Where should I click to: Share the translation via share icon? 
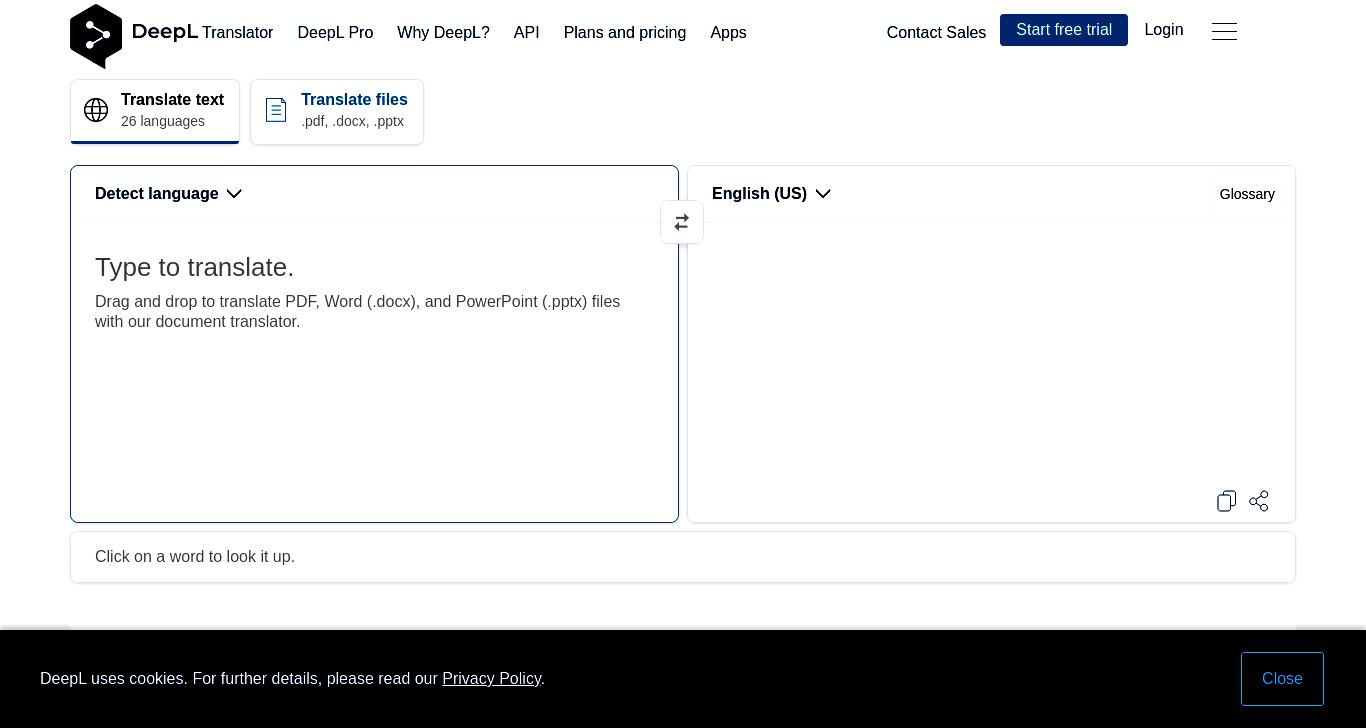coord(1259,501)
